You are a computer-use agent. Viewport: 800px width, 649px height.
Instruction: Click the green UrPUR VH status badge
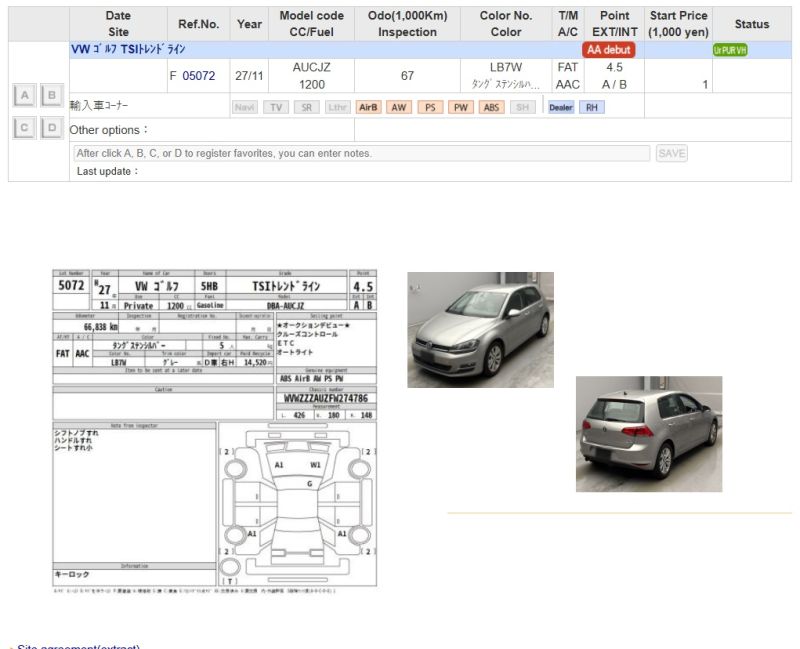point(730,50)
